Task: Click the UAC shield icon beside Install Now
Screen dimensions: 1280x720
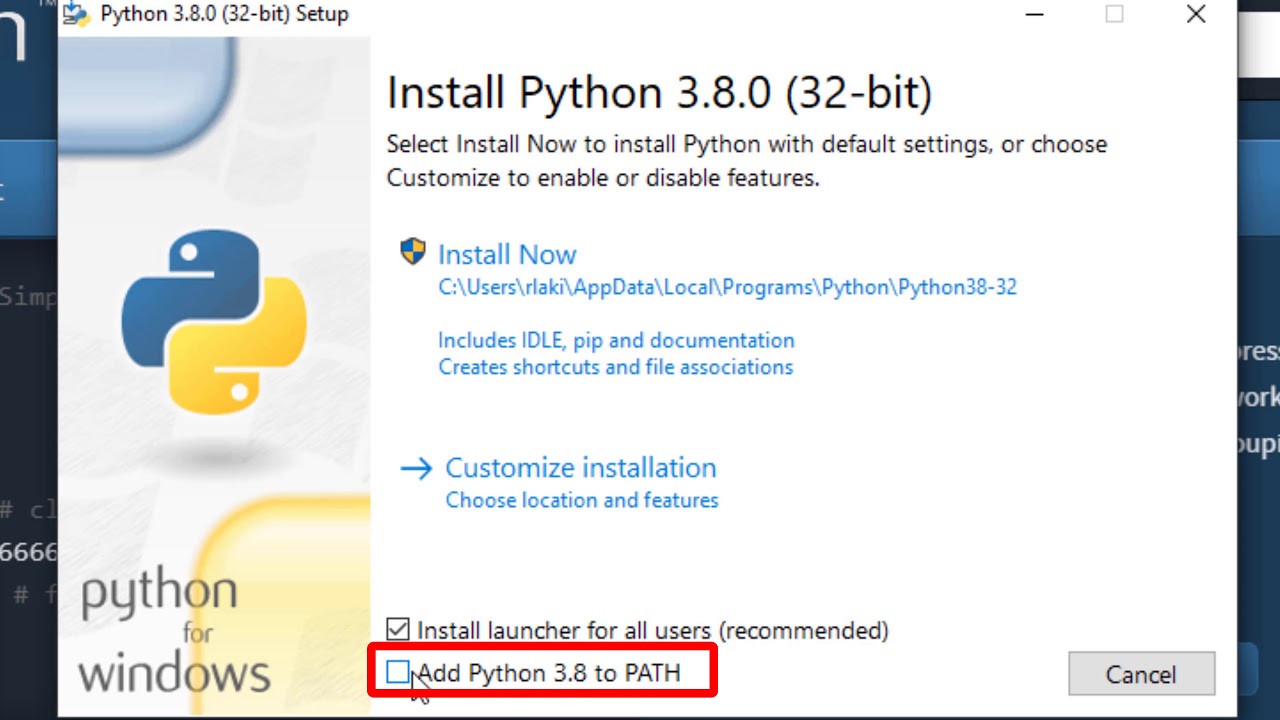Action: click(x=412, y=251)
